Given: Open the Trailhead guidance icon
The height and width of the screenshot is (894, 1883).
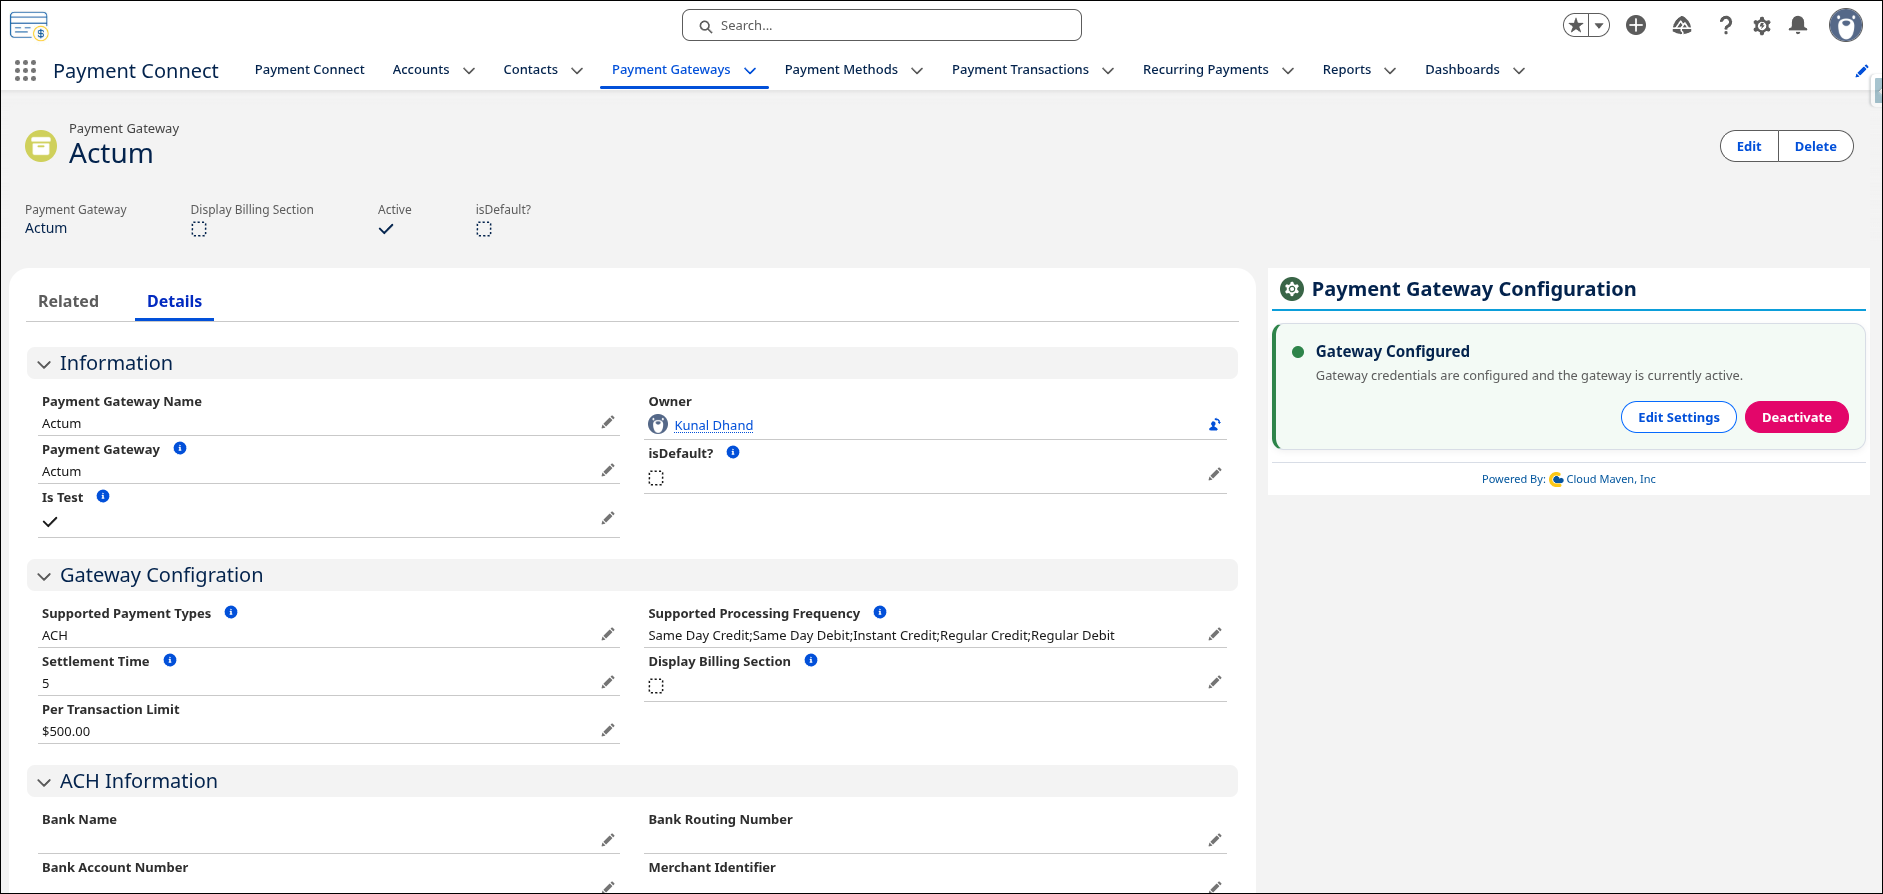Looking at the screenshot, I should click(1682, 26).
